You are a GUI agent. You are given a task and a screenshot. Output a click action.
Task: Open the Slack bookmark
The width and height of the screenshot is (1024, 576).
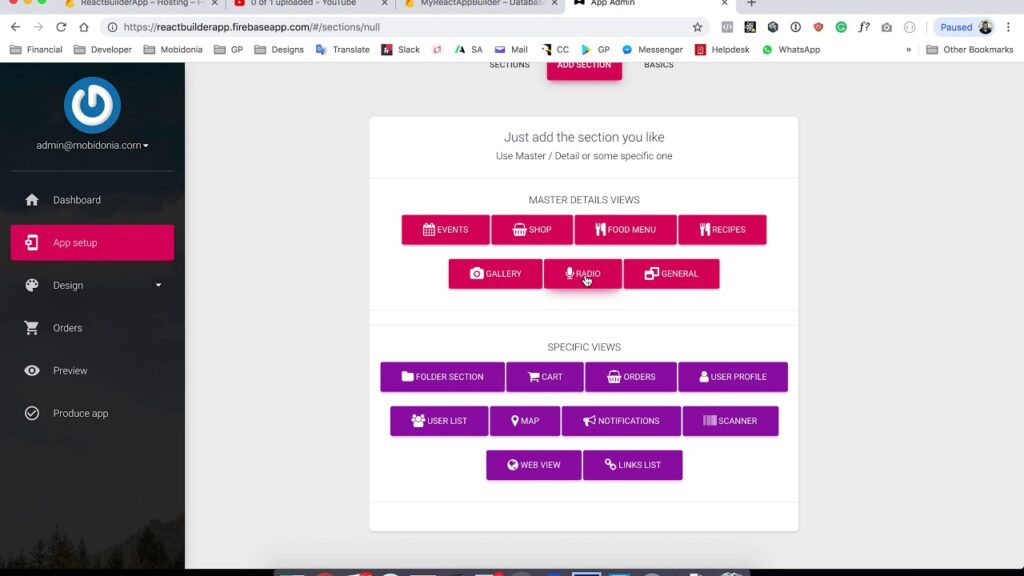[400, 50]
